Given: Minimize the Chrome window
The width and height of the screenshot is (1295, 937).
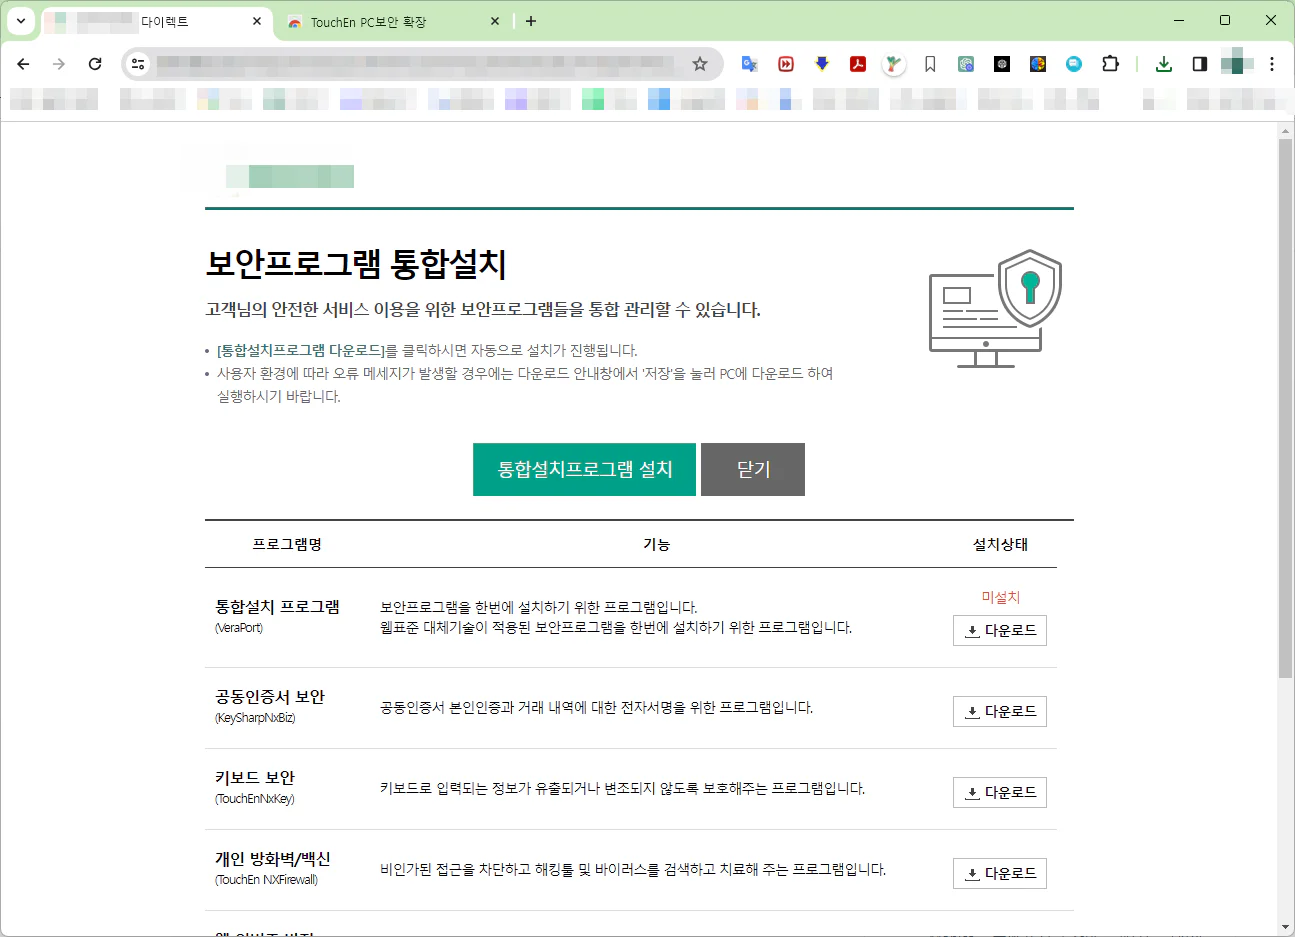Looking at the screenshot, I should 1179,21.
